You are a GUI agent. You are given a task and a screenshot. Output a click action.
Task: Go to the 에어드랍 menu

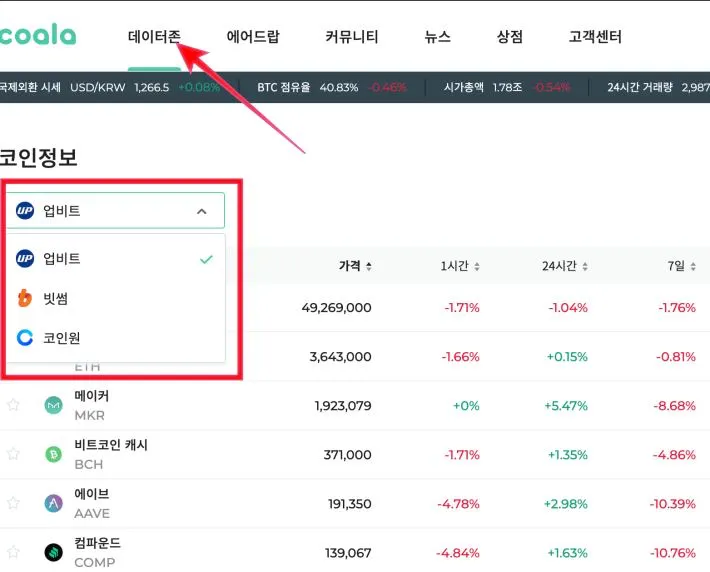tap(253, 37)
